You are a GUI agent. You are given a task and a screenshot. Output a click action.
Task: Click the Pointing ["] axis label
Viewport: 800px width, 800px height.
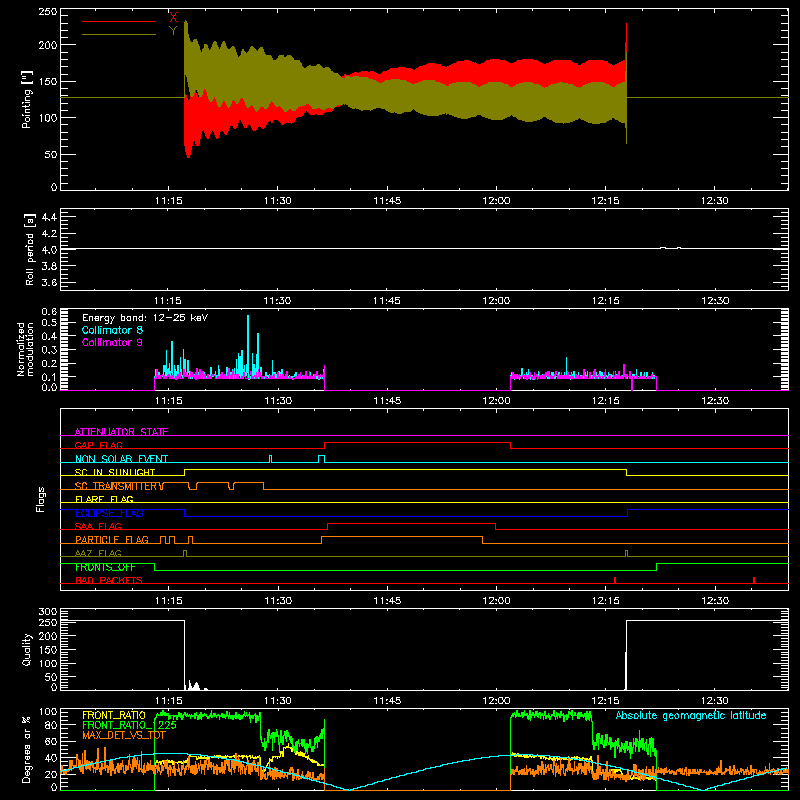coord(27,99)
